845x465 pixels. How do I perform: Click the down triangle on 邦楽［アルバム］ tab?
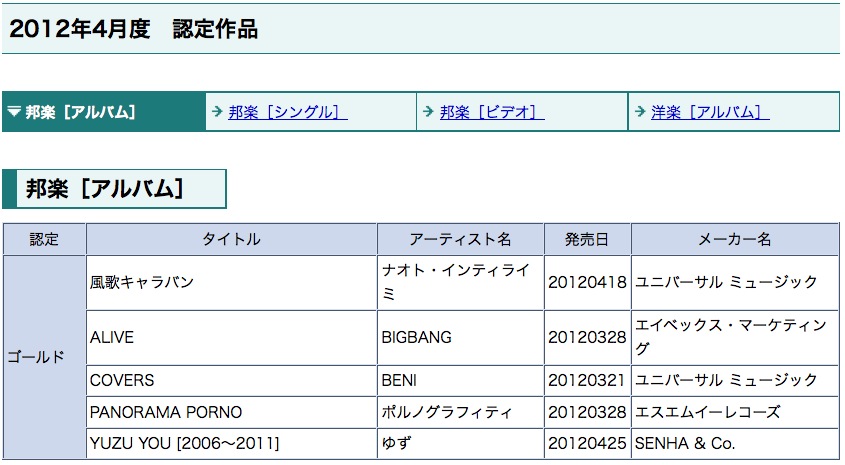[x=14, y=112]
